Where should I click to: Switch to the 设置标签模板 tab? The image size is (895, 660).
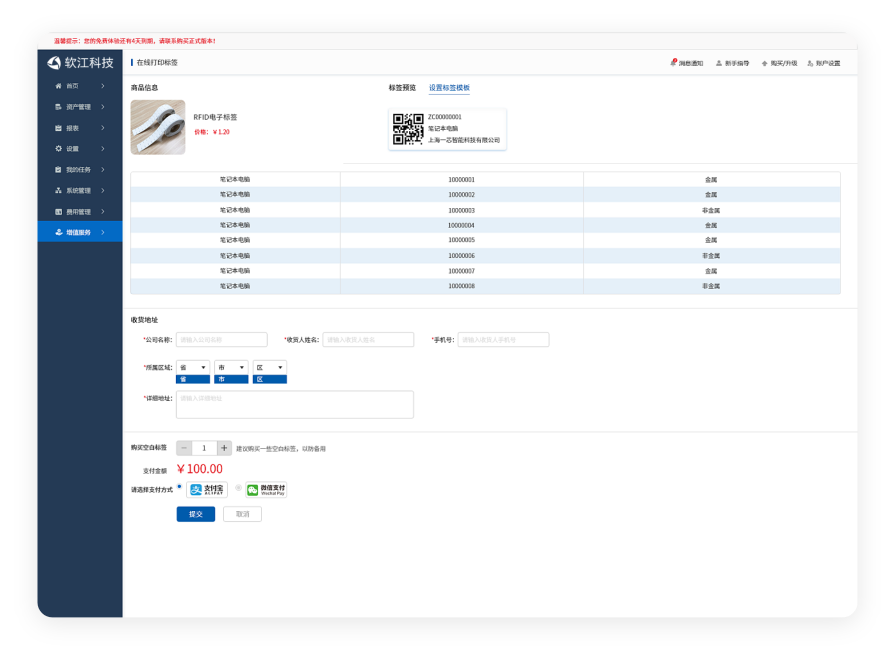pyautogui.click(x=449, y=87)
